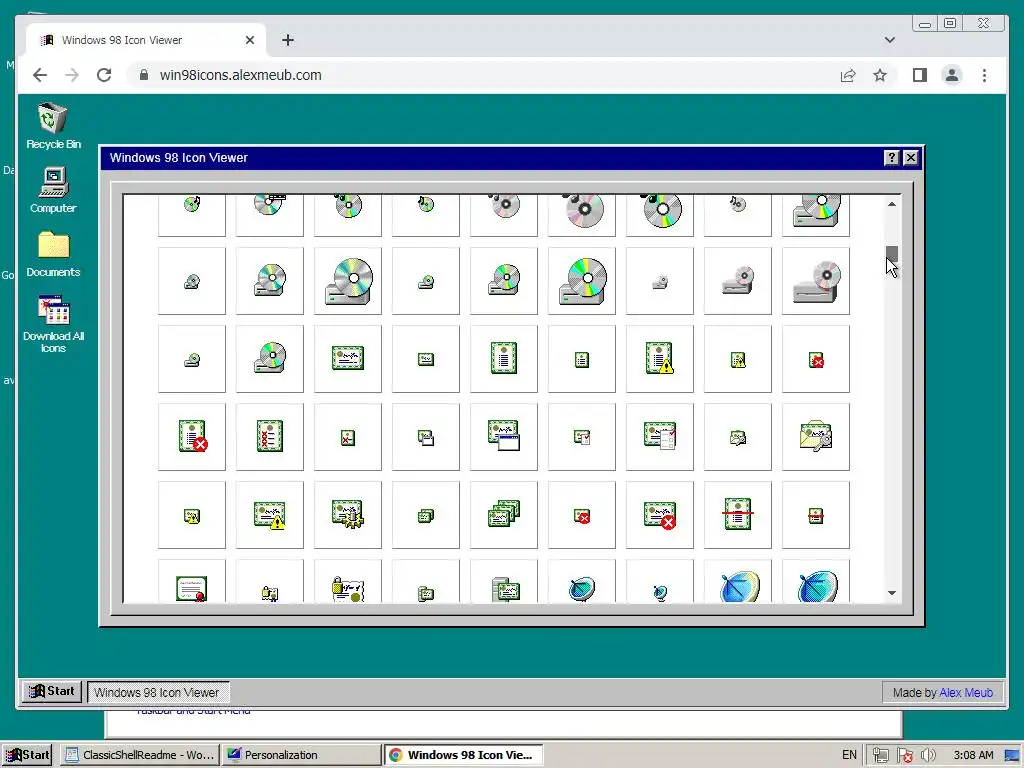Toggle the browser side panel
The width and height of the screenshot is (1024, 768).
tap(920, 75)
